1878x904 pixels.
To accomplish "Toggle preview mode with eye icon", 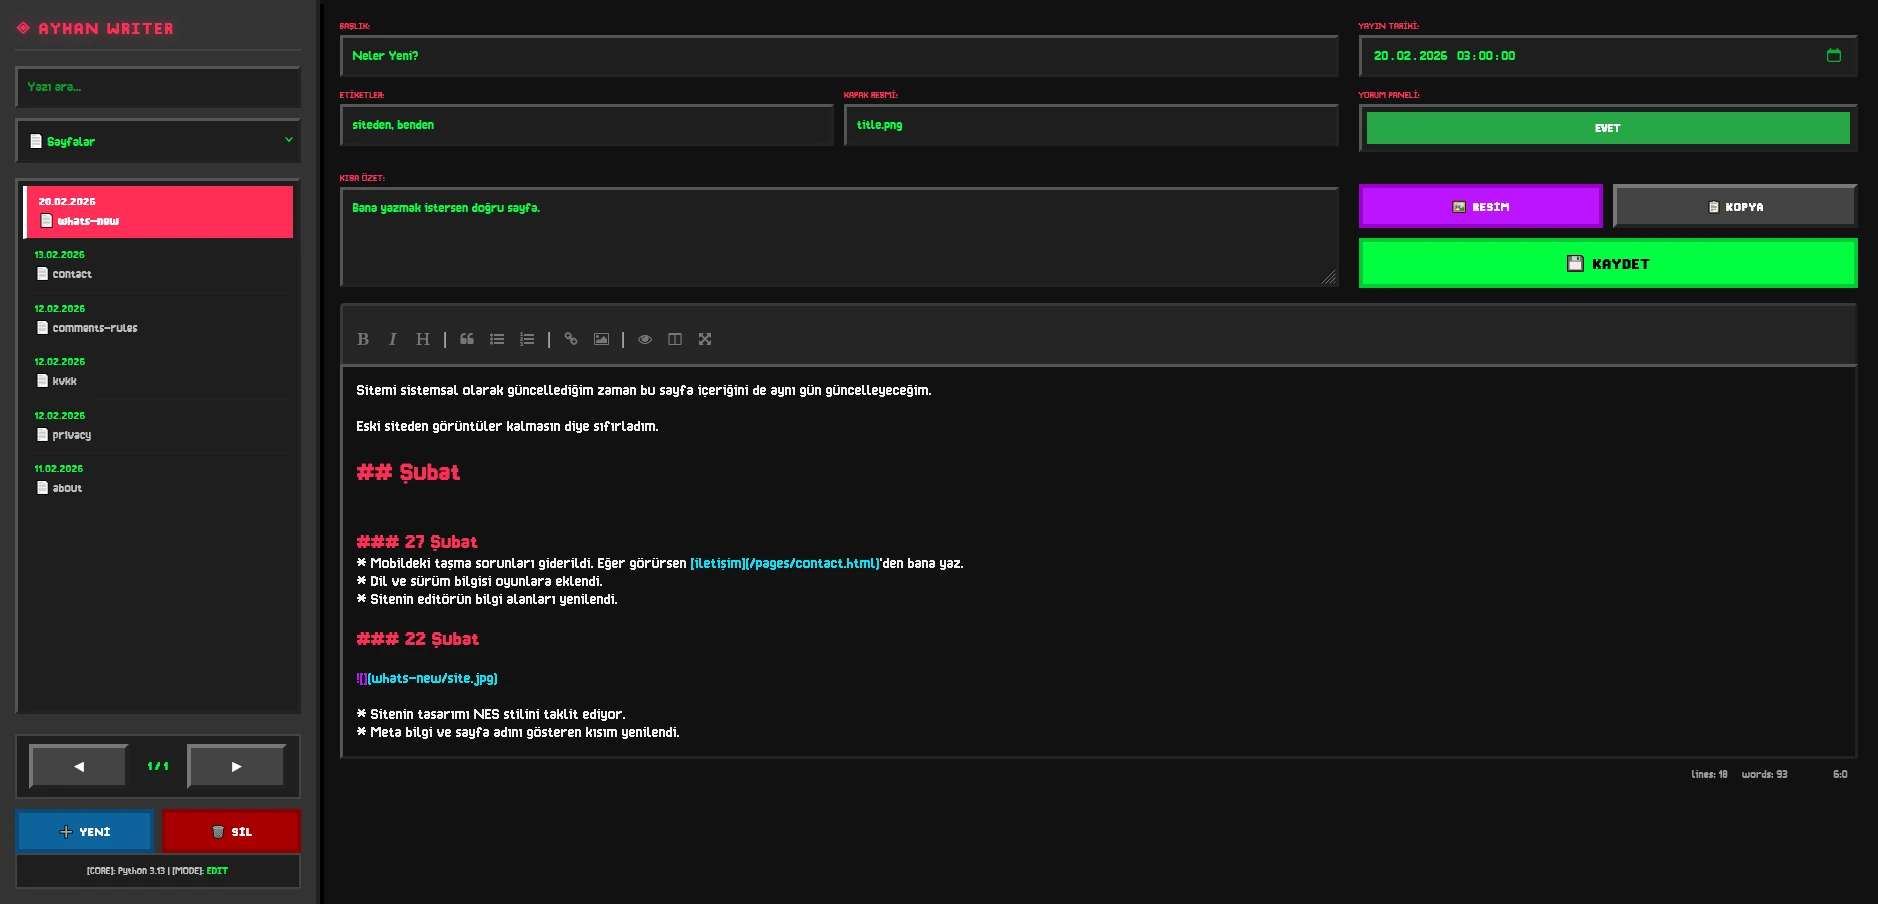I will click(645, 339).
